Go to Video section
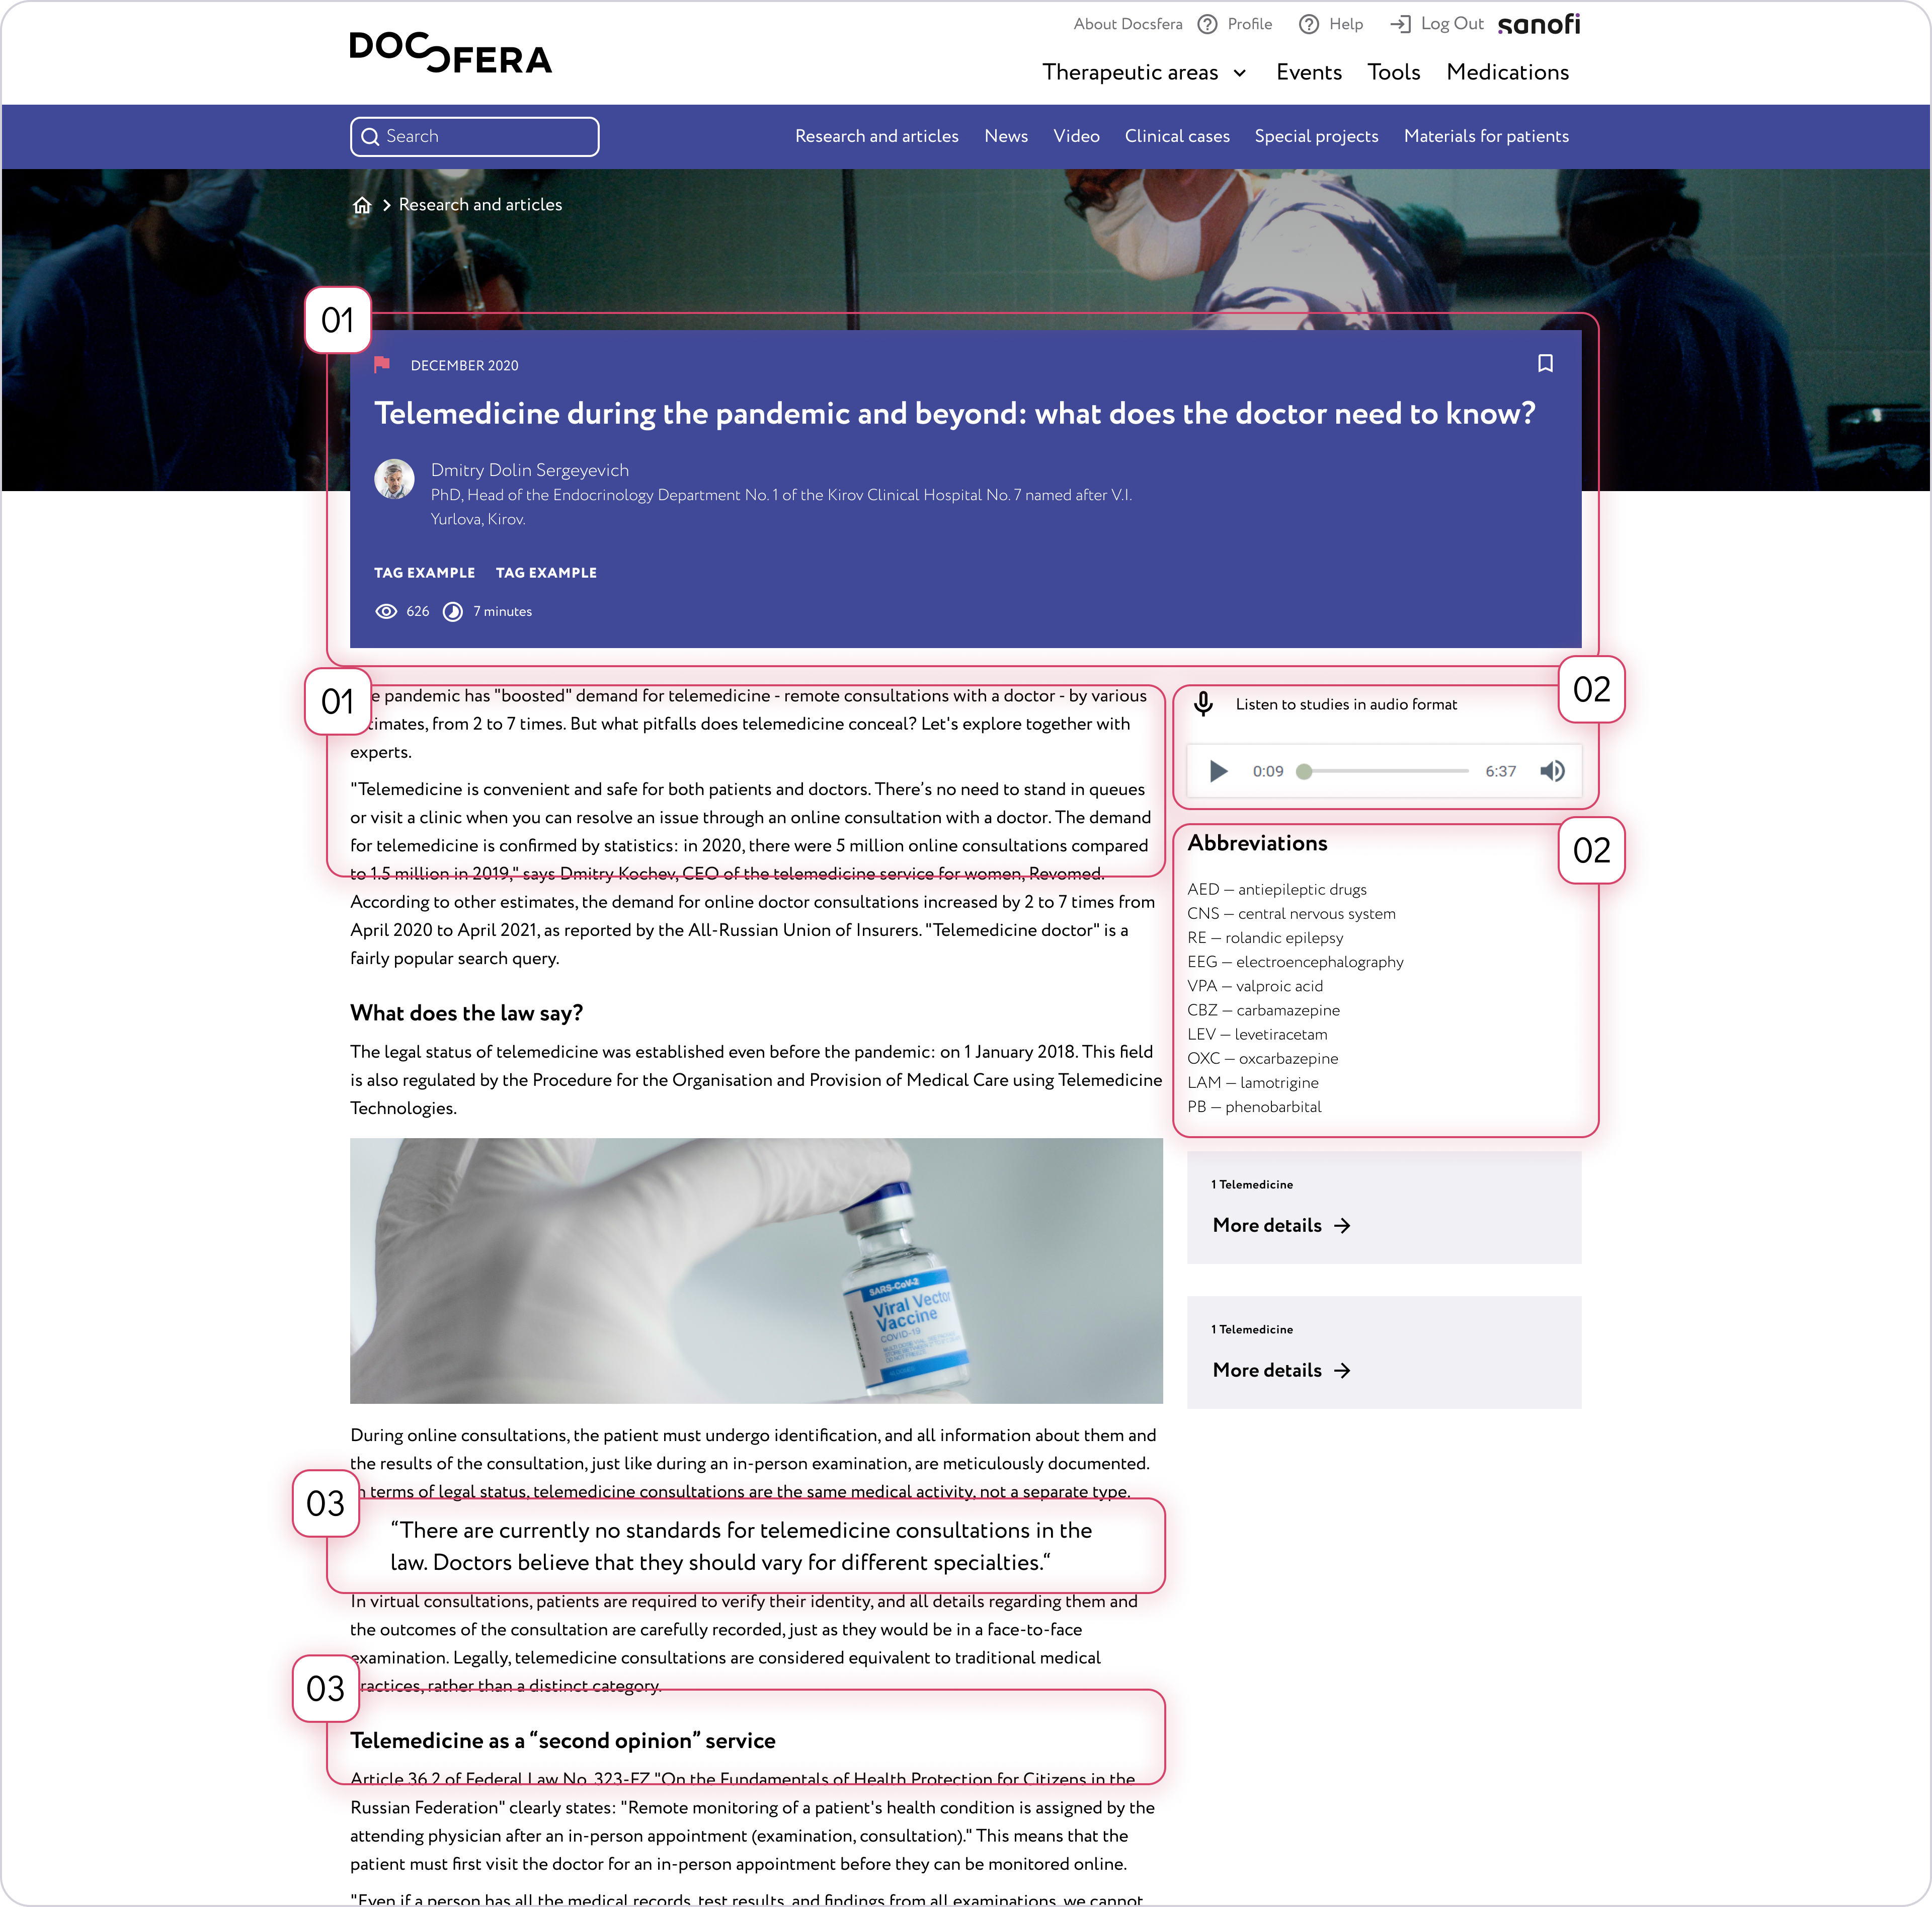The image size is (1932, 1907). (x=1076, y=136)
